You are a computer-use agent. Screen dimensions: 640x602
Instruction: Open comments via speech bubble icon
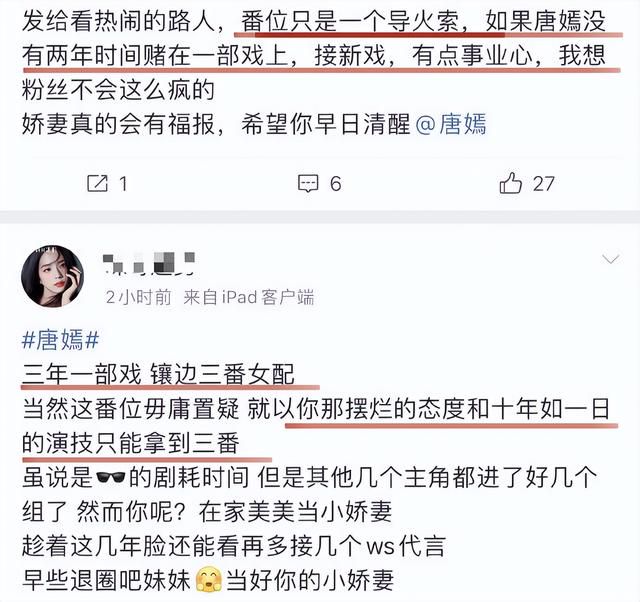pyautogui.click(x=308, y=183)
